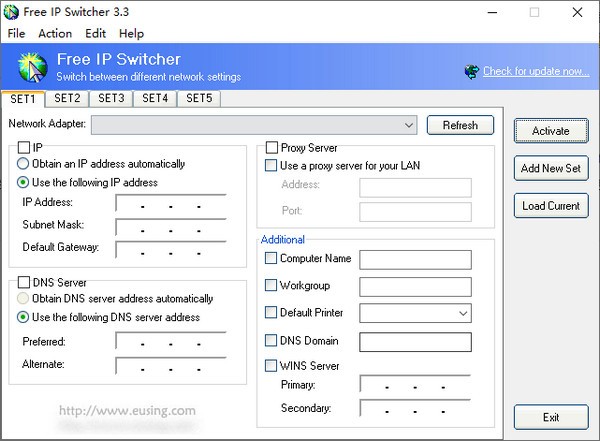Click the Add New Set button
Viewport: 600px width, 441px height.
coord(551,168)
